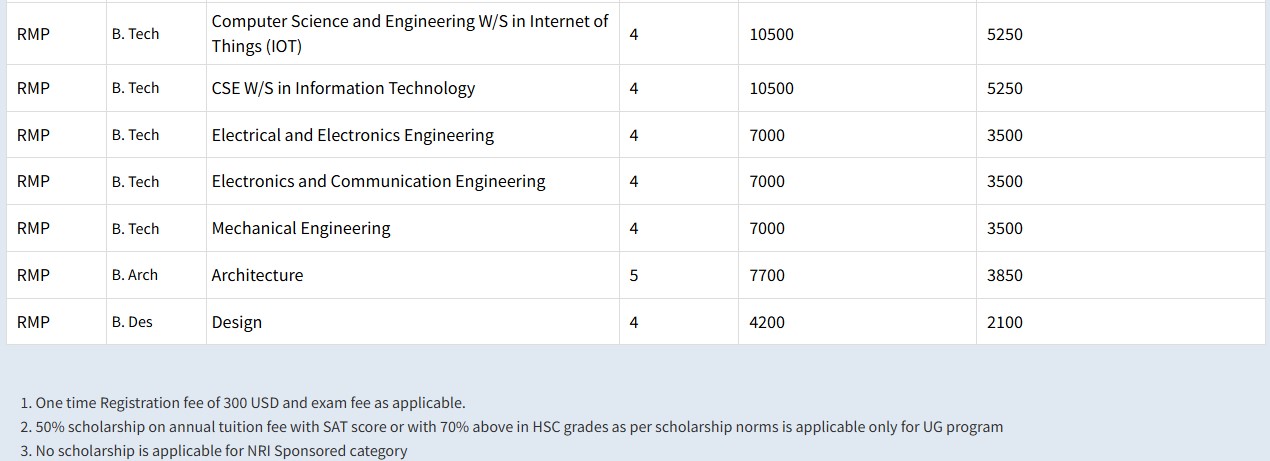
Task: Click the 'B. Des' degree cell
Action: pos(132,322)
